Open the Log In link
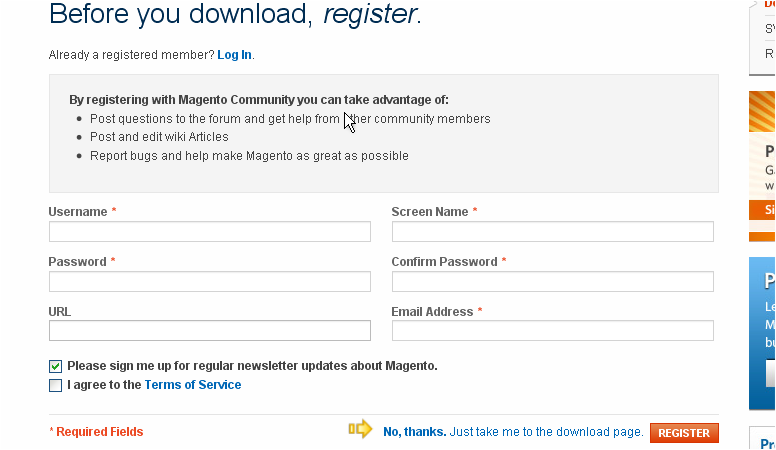The image size is (776, 450). pyautogui.click(x=234, y=54)
